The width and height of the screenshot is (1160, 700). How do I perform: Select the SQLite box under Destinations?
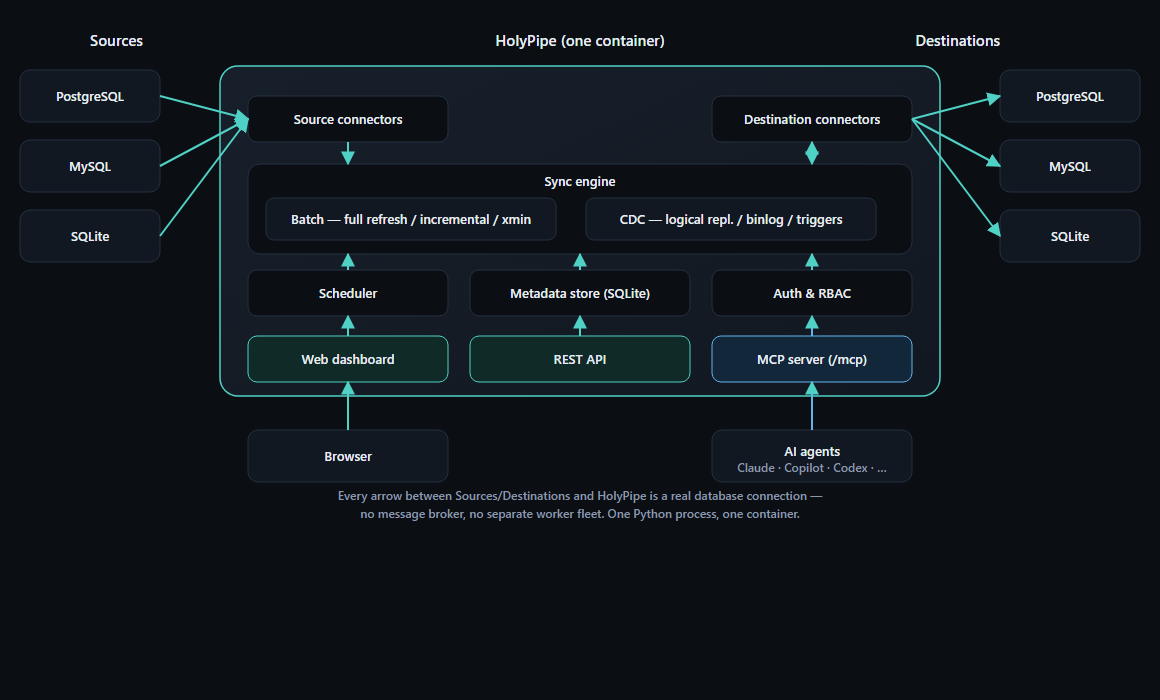tap(1070, 236)
